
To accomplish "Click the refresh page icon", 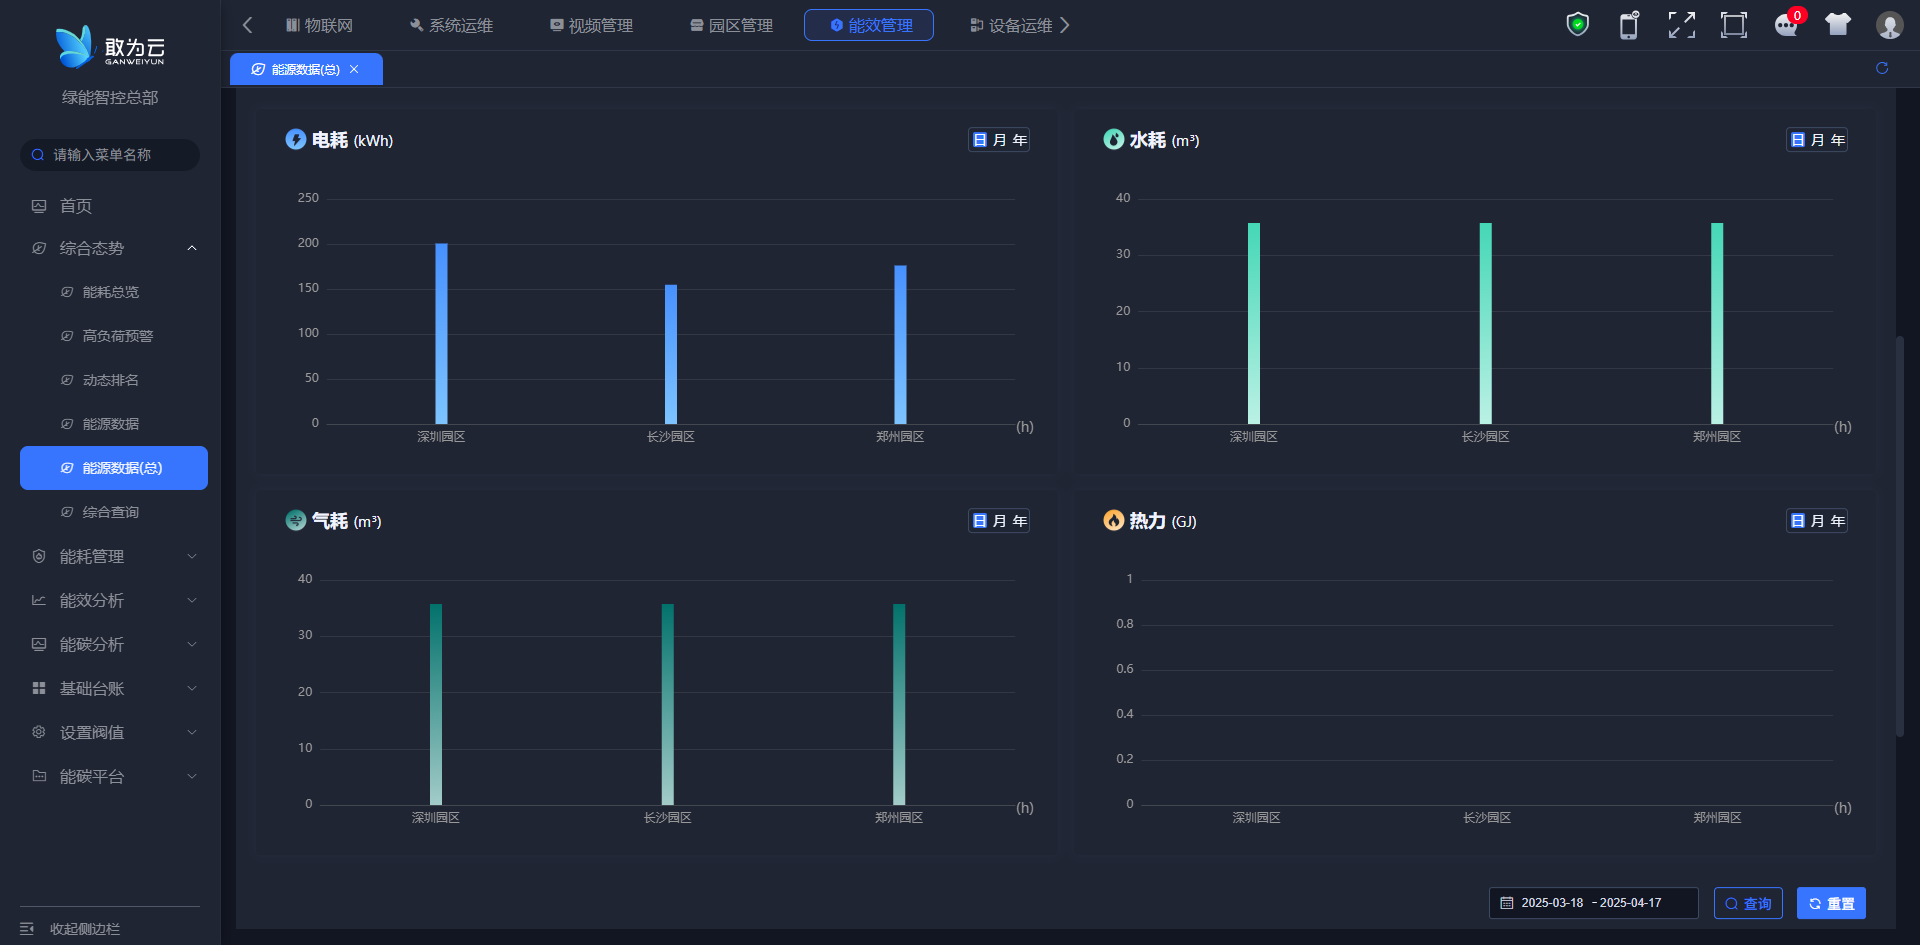I will [x=1882, y=68].
